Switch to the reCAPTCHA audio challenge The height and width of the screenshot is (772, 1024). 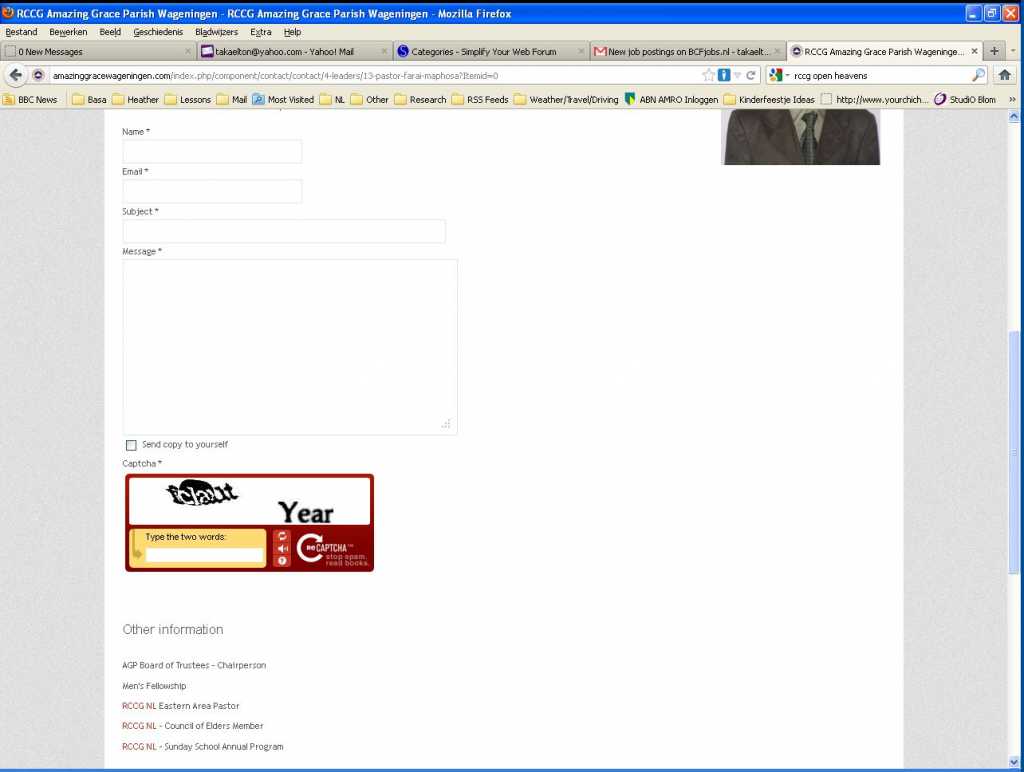point(282,548)
